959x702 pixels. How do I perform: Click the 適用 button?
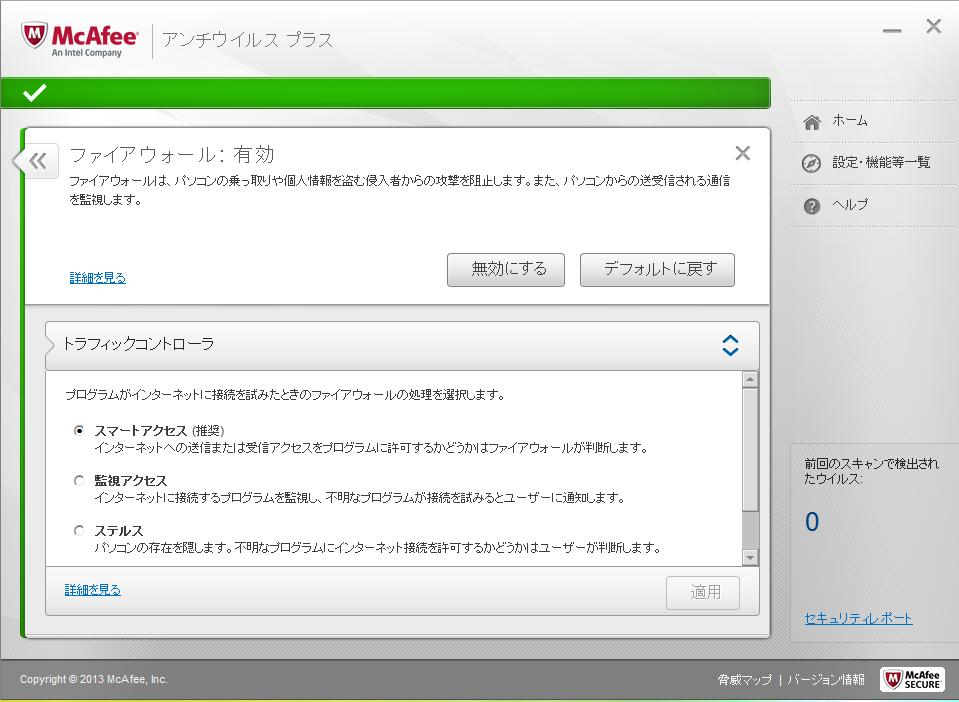(x=703, y=593)
